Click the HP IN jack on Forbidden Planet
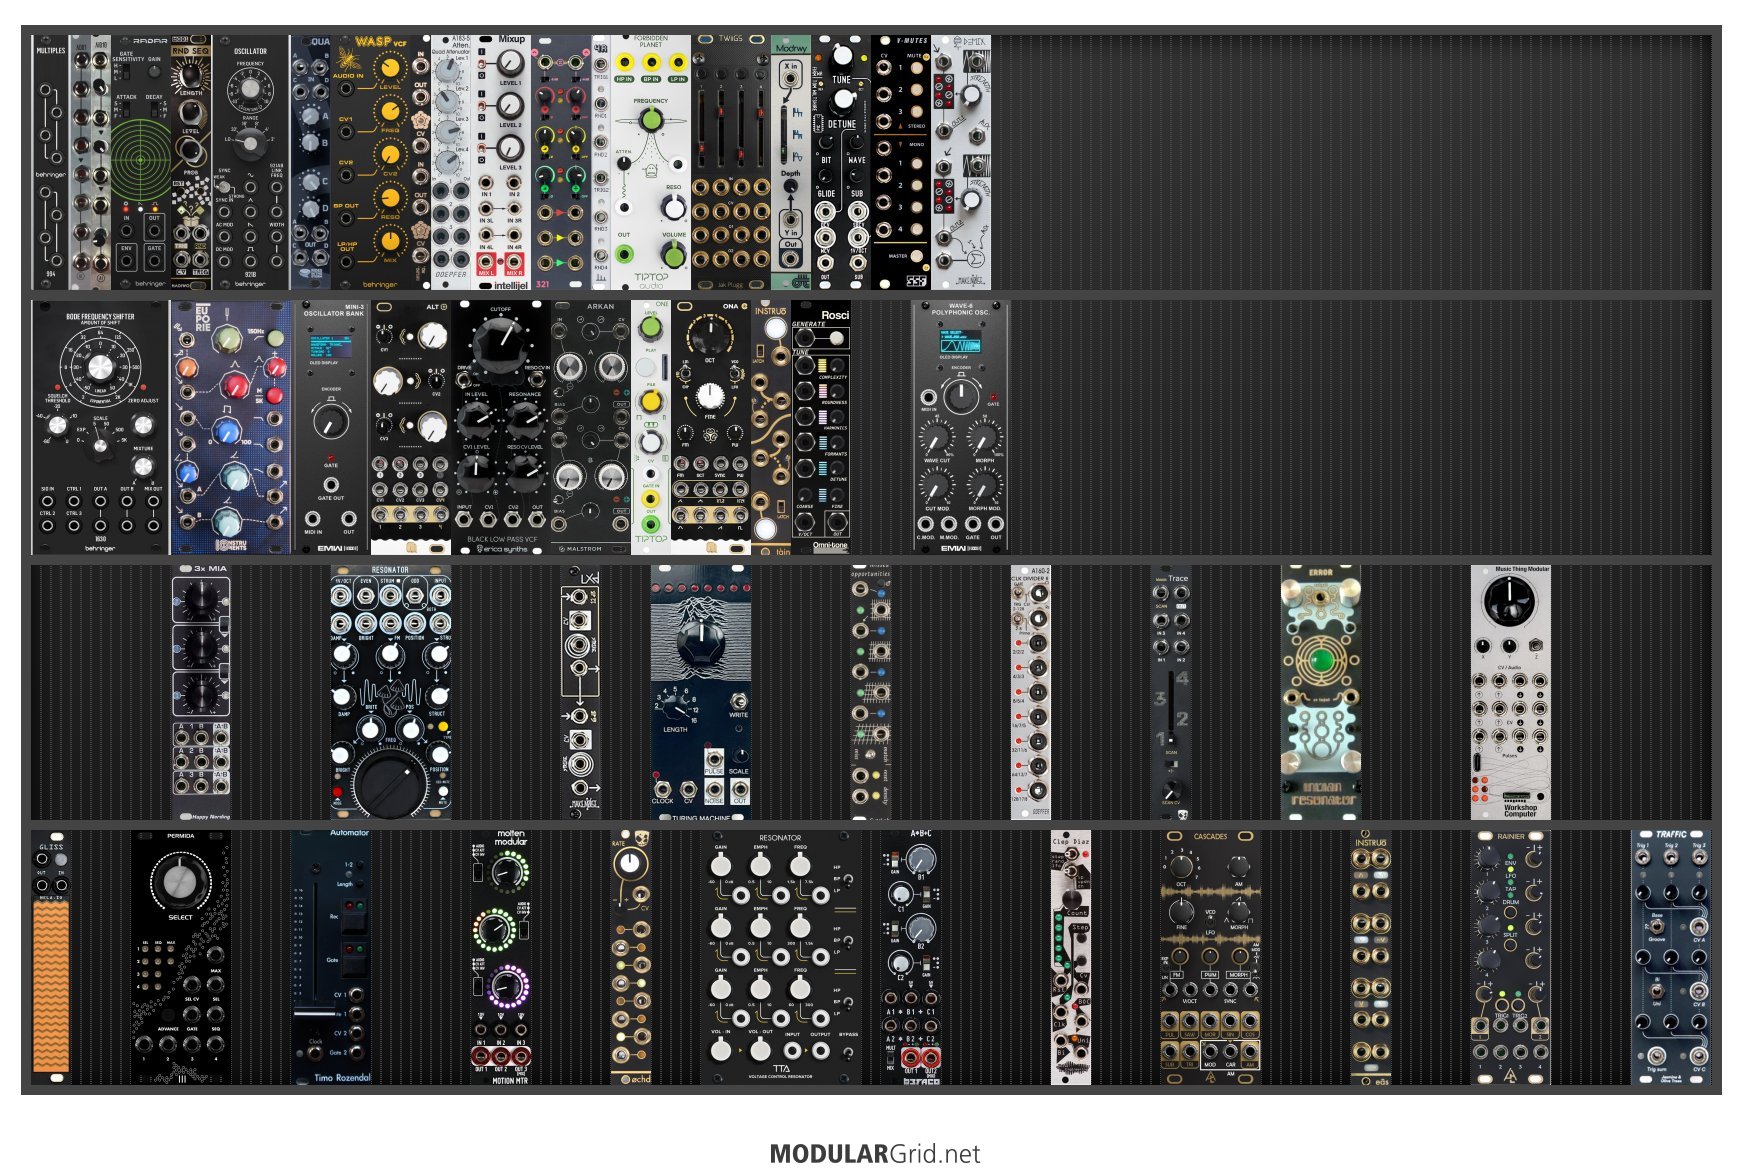Viewport: 1752px width, 1175px height. point(624,64)
